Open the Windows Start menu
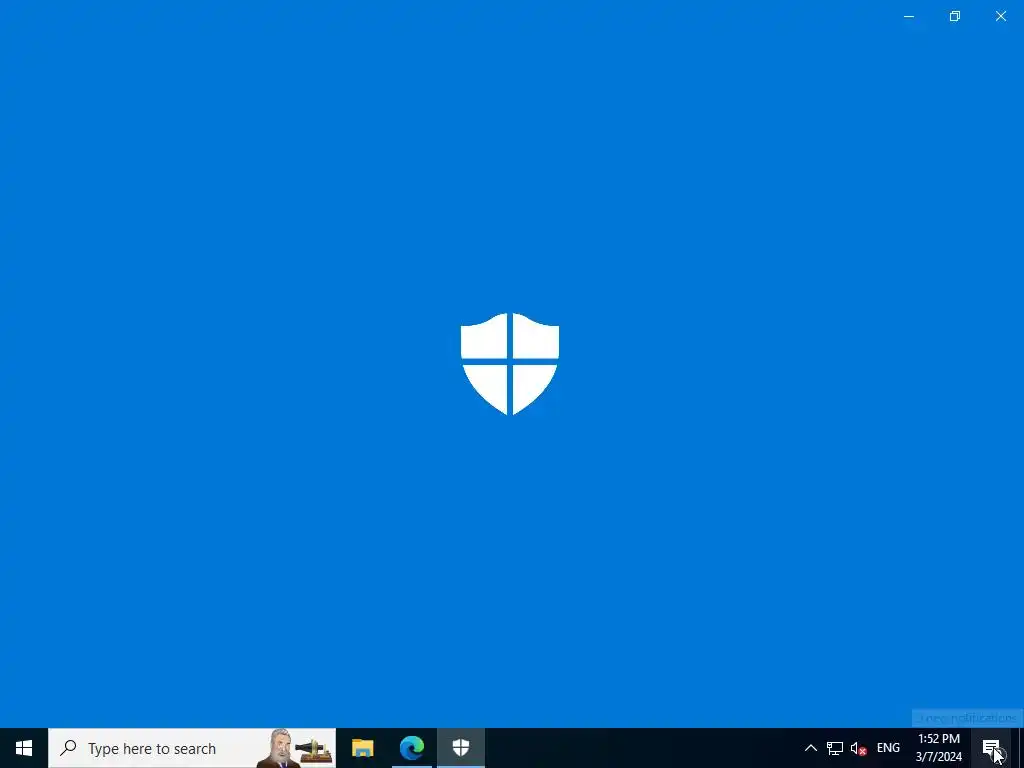Image resolution: width=1024 pixels, height=768 pixels. click(24, 748)
